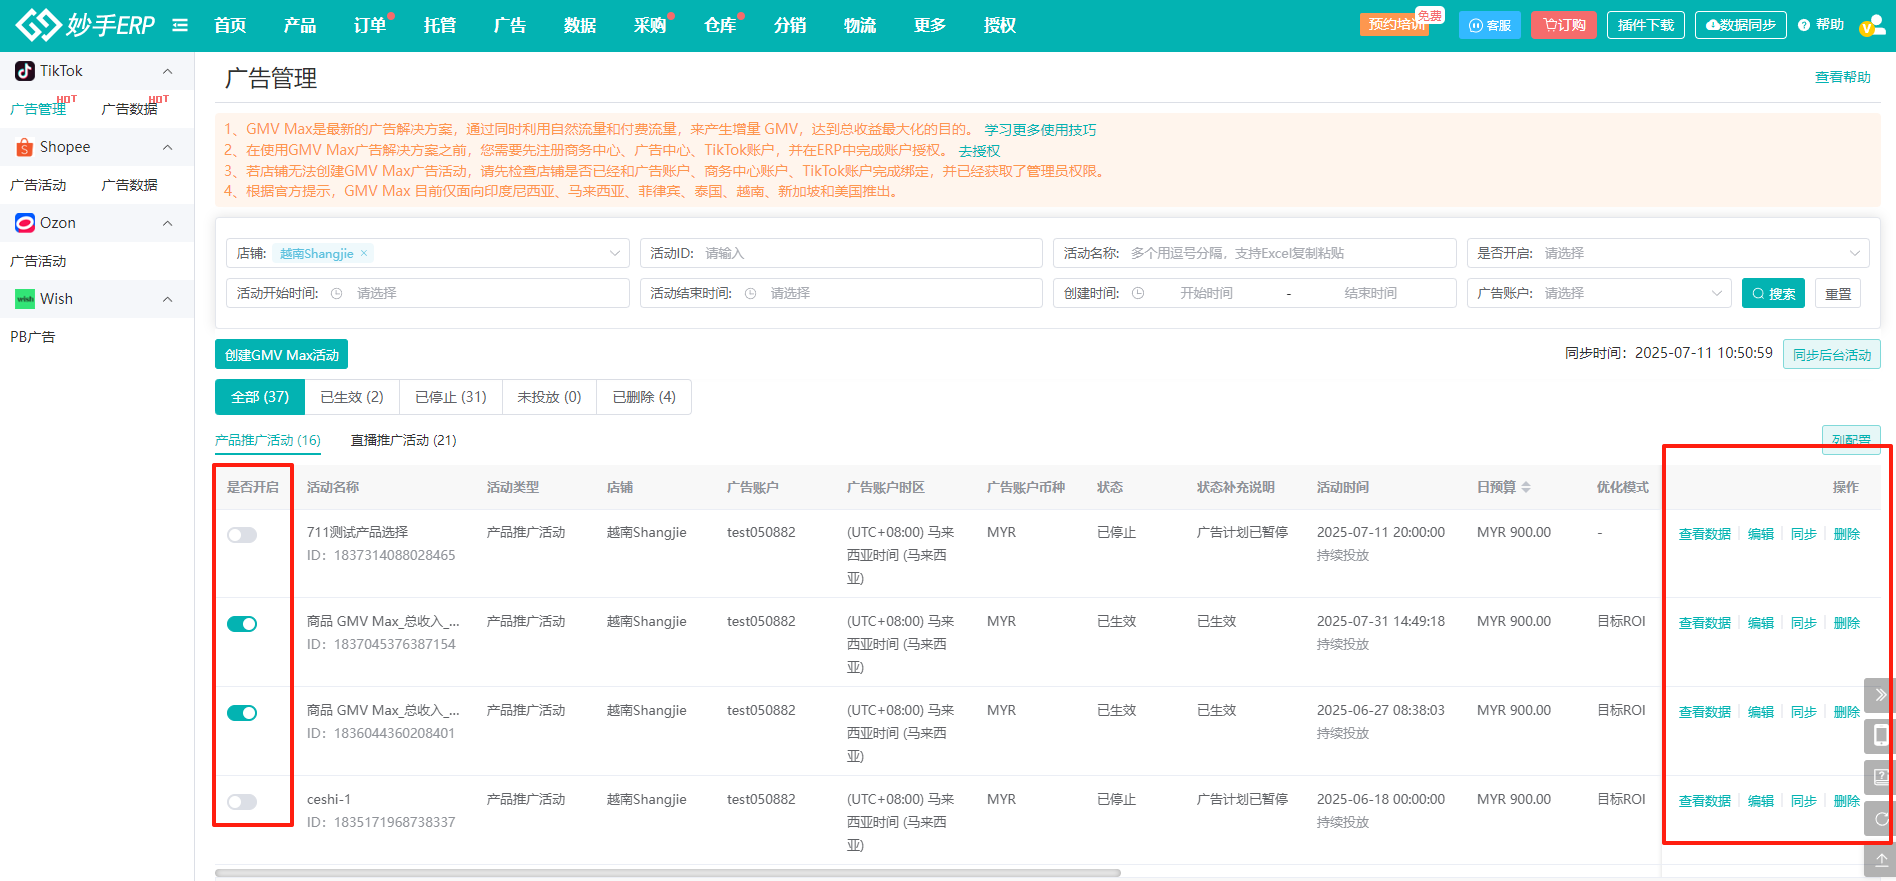Disable toggle for campaign ID 1837045376387154
The image size is (1896, 881).
[242, 624]
